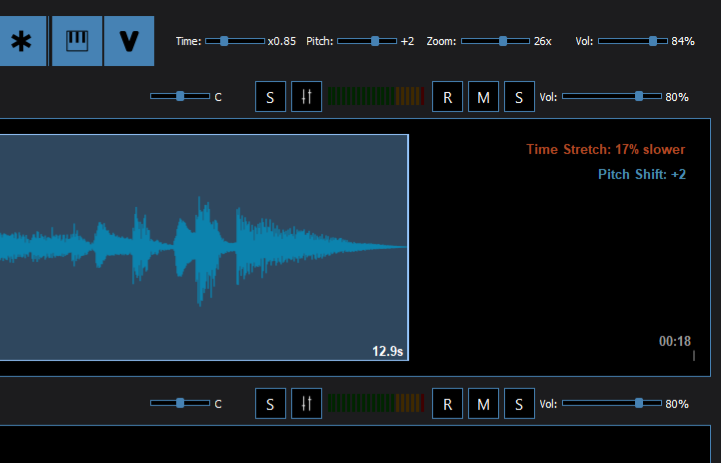Toggle the R button on the second track
Viewport: 721px width, 463px height.
click(447, 404)
